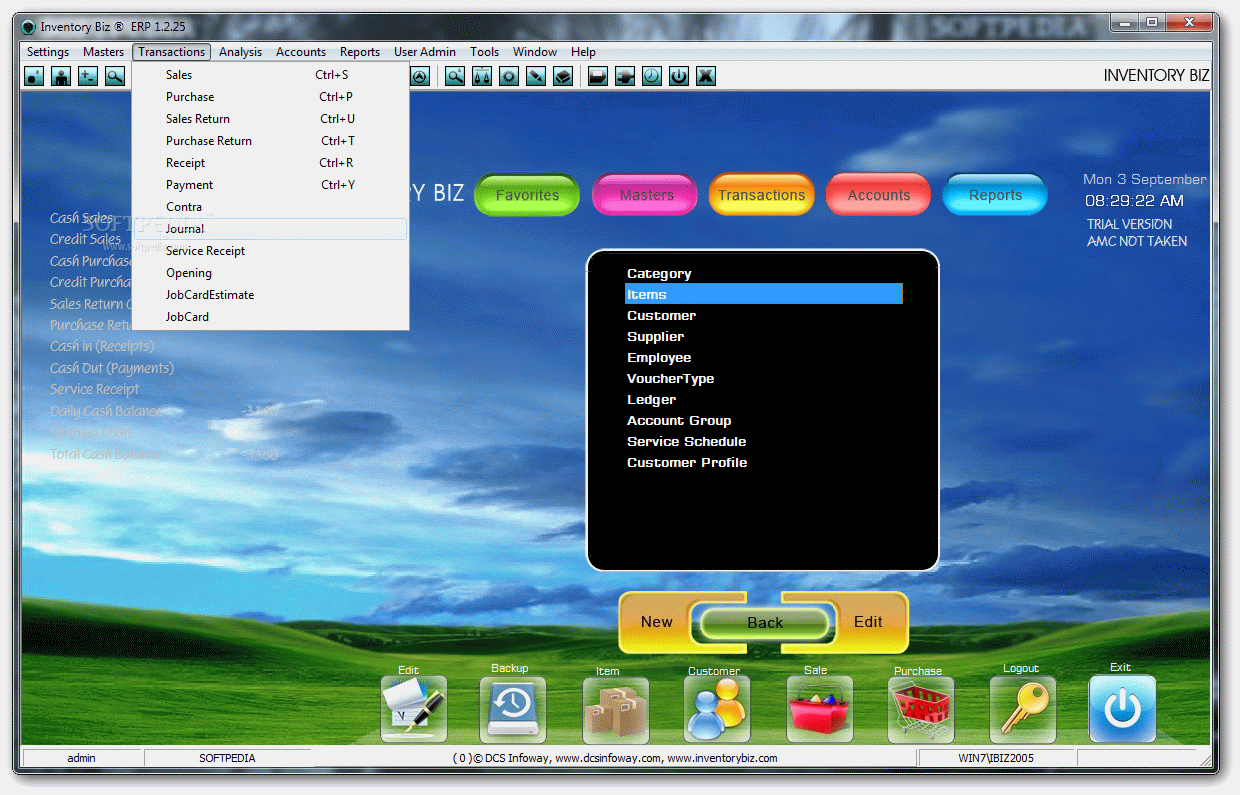Open the Reports menu in menu bar

pos(360,52)
